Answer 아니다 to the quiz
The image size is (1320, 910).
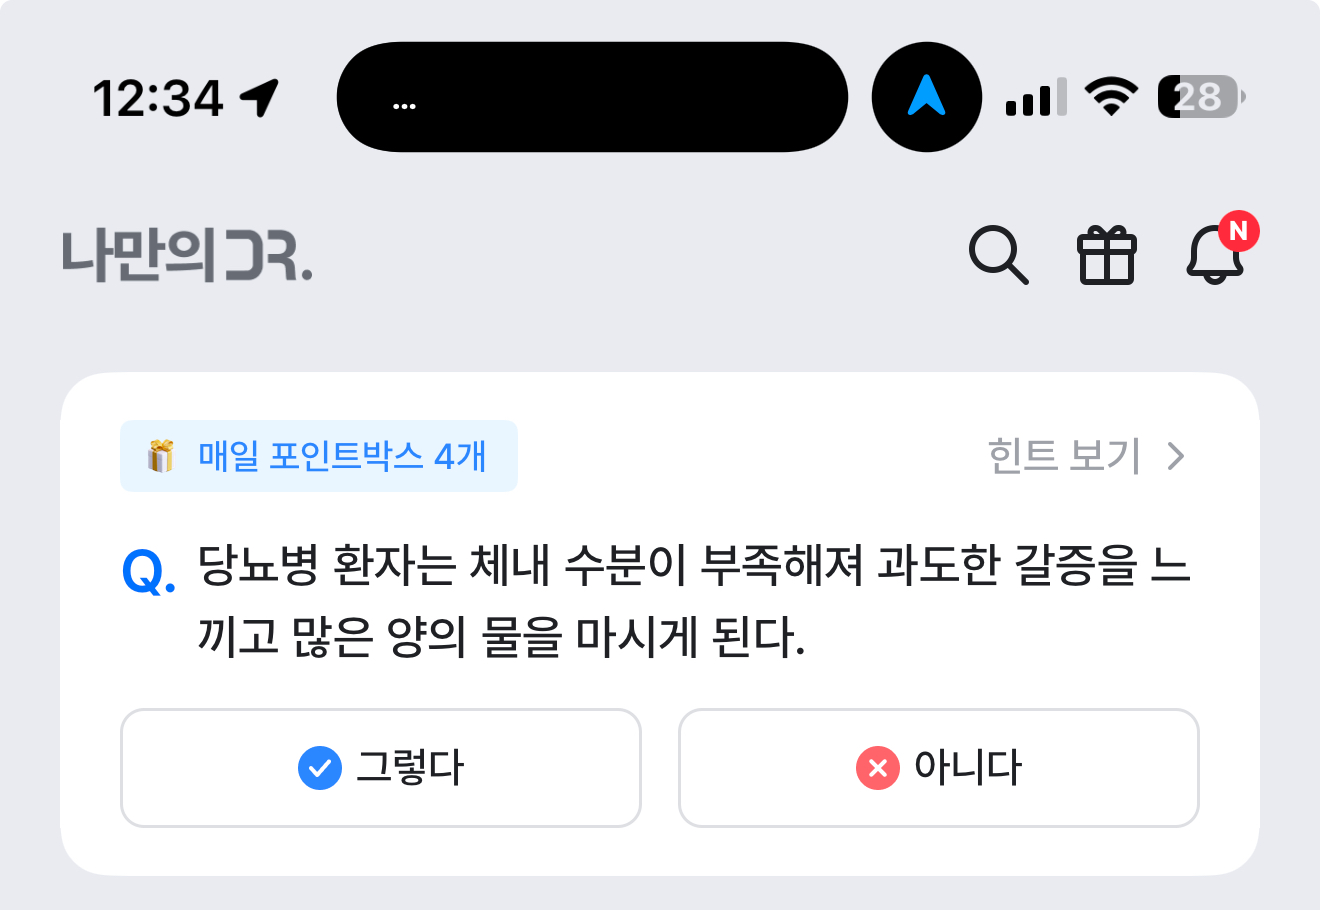pyautogui.click(x=938, y=768)
